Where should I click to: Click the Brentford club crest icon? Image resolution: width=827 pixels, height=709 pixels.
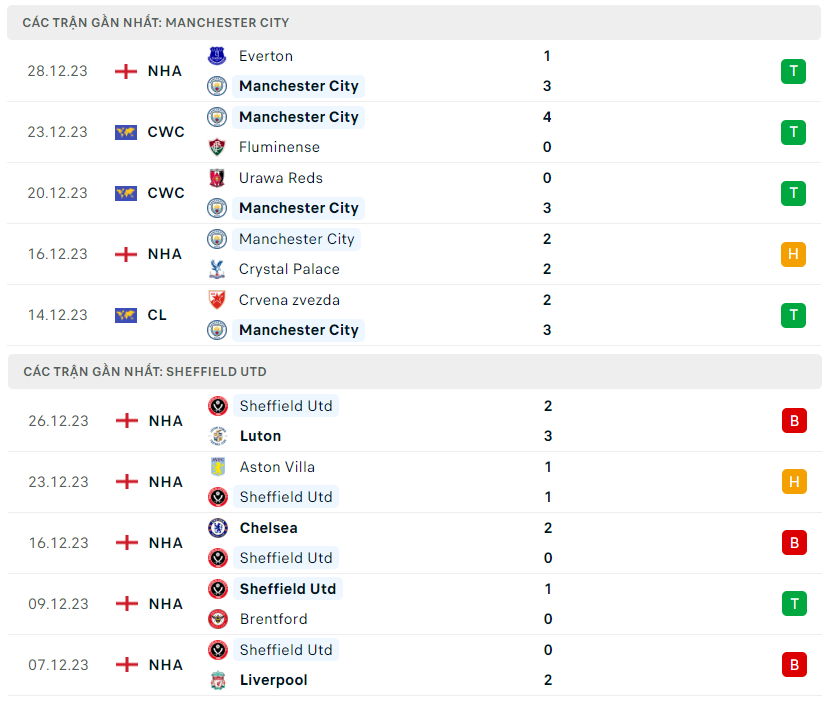[218, 619]
